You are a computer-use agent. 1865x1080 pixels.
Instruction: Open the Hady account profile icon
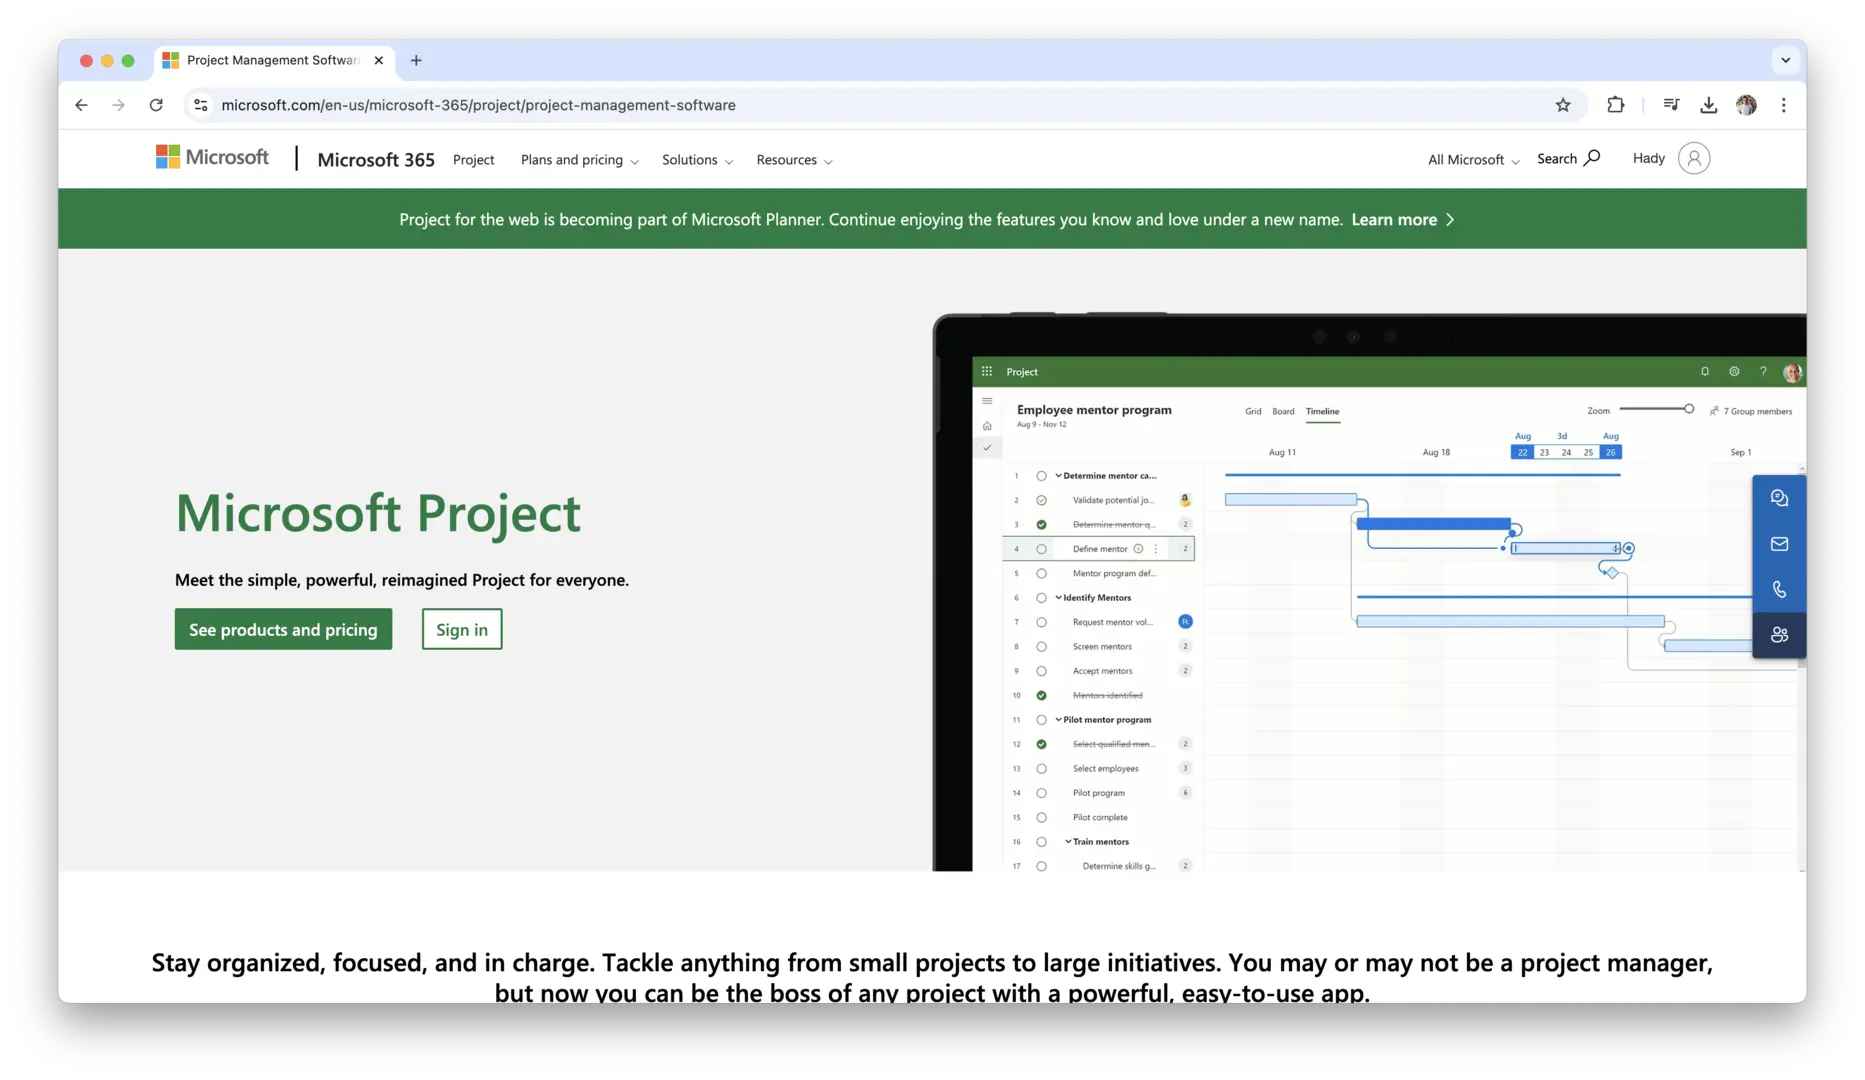pyautogui.click(x=1693, y=158)
